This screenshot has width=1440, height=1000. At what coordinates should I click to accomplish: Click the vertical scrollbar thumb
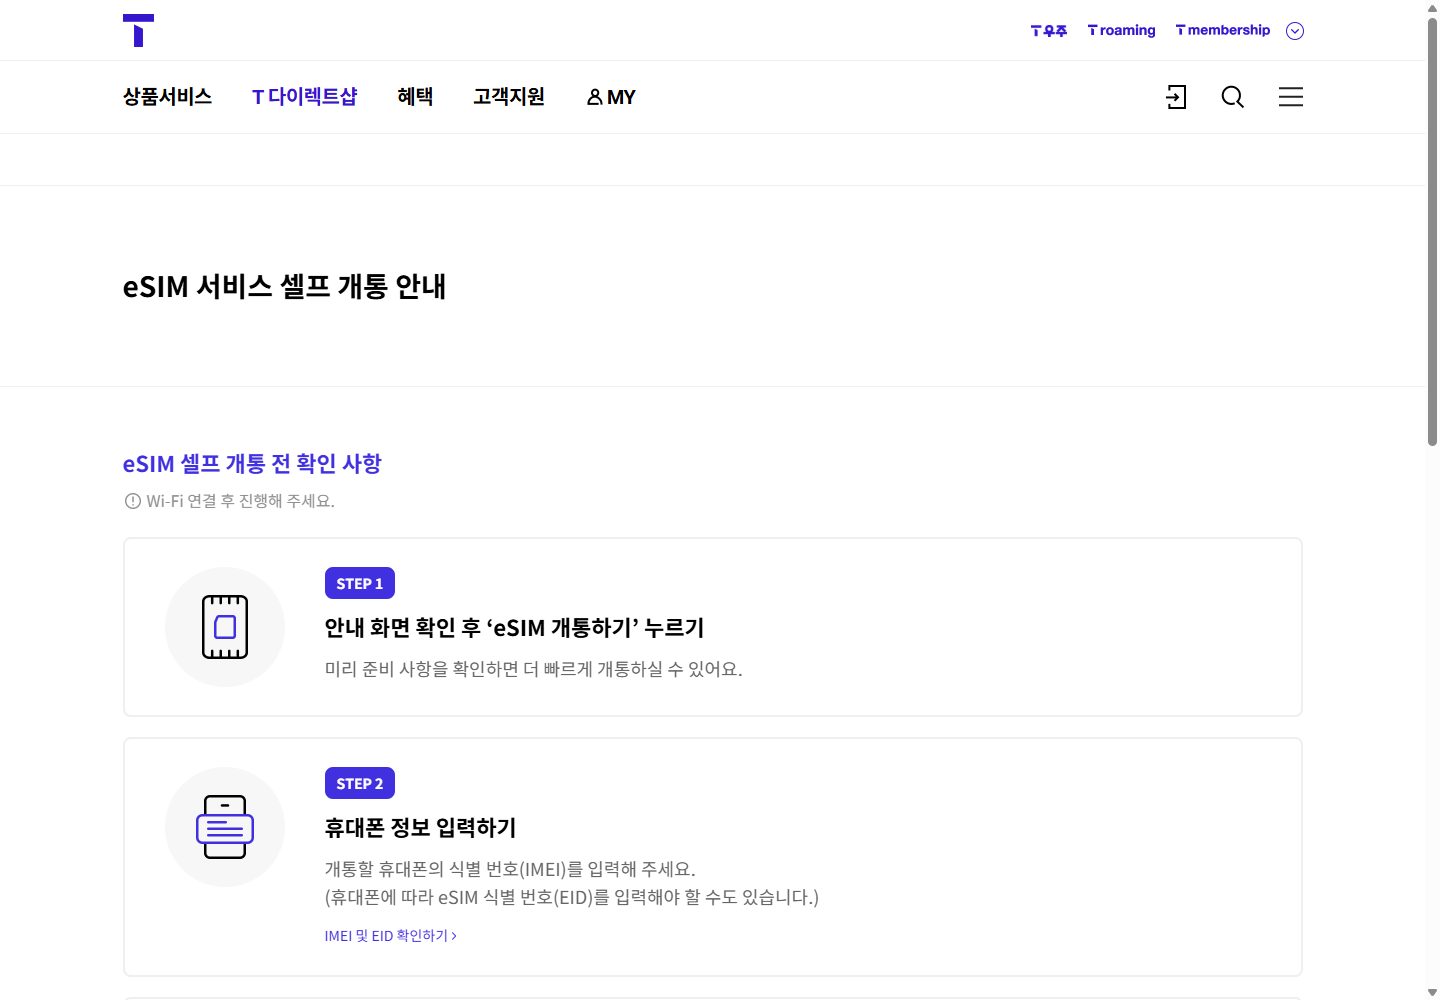[1432, 231]
